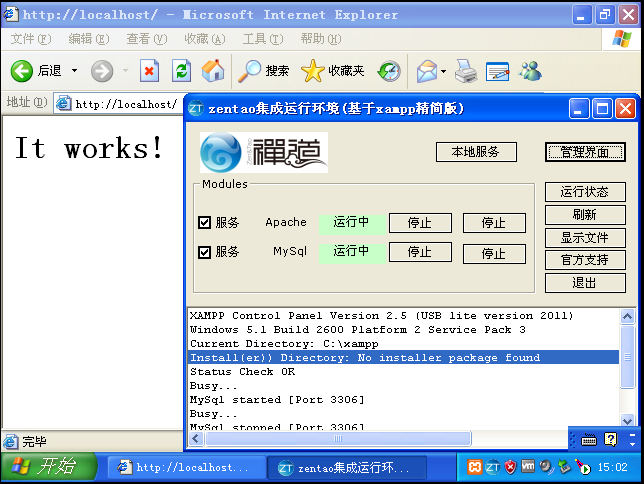Open the 工具(T) menu
Image resolution: width=644 pixels, height=484 pixels.
(263, 39)
